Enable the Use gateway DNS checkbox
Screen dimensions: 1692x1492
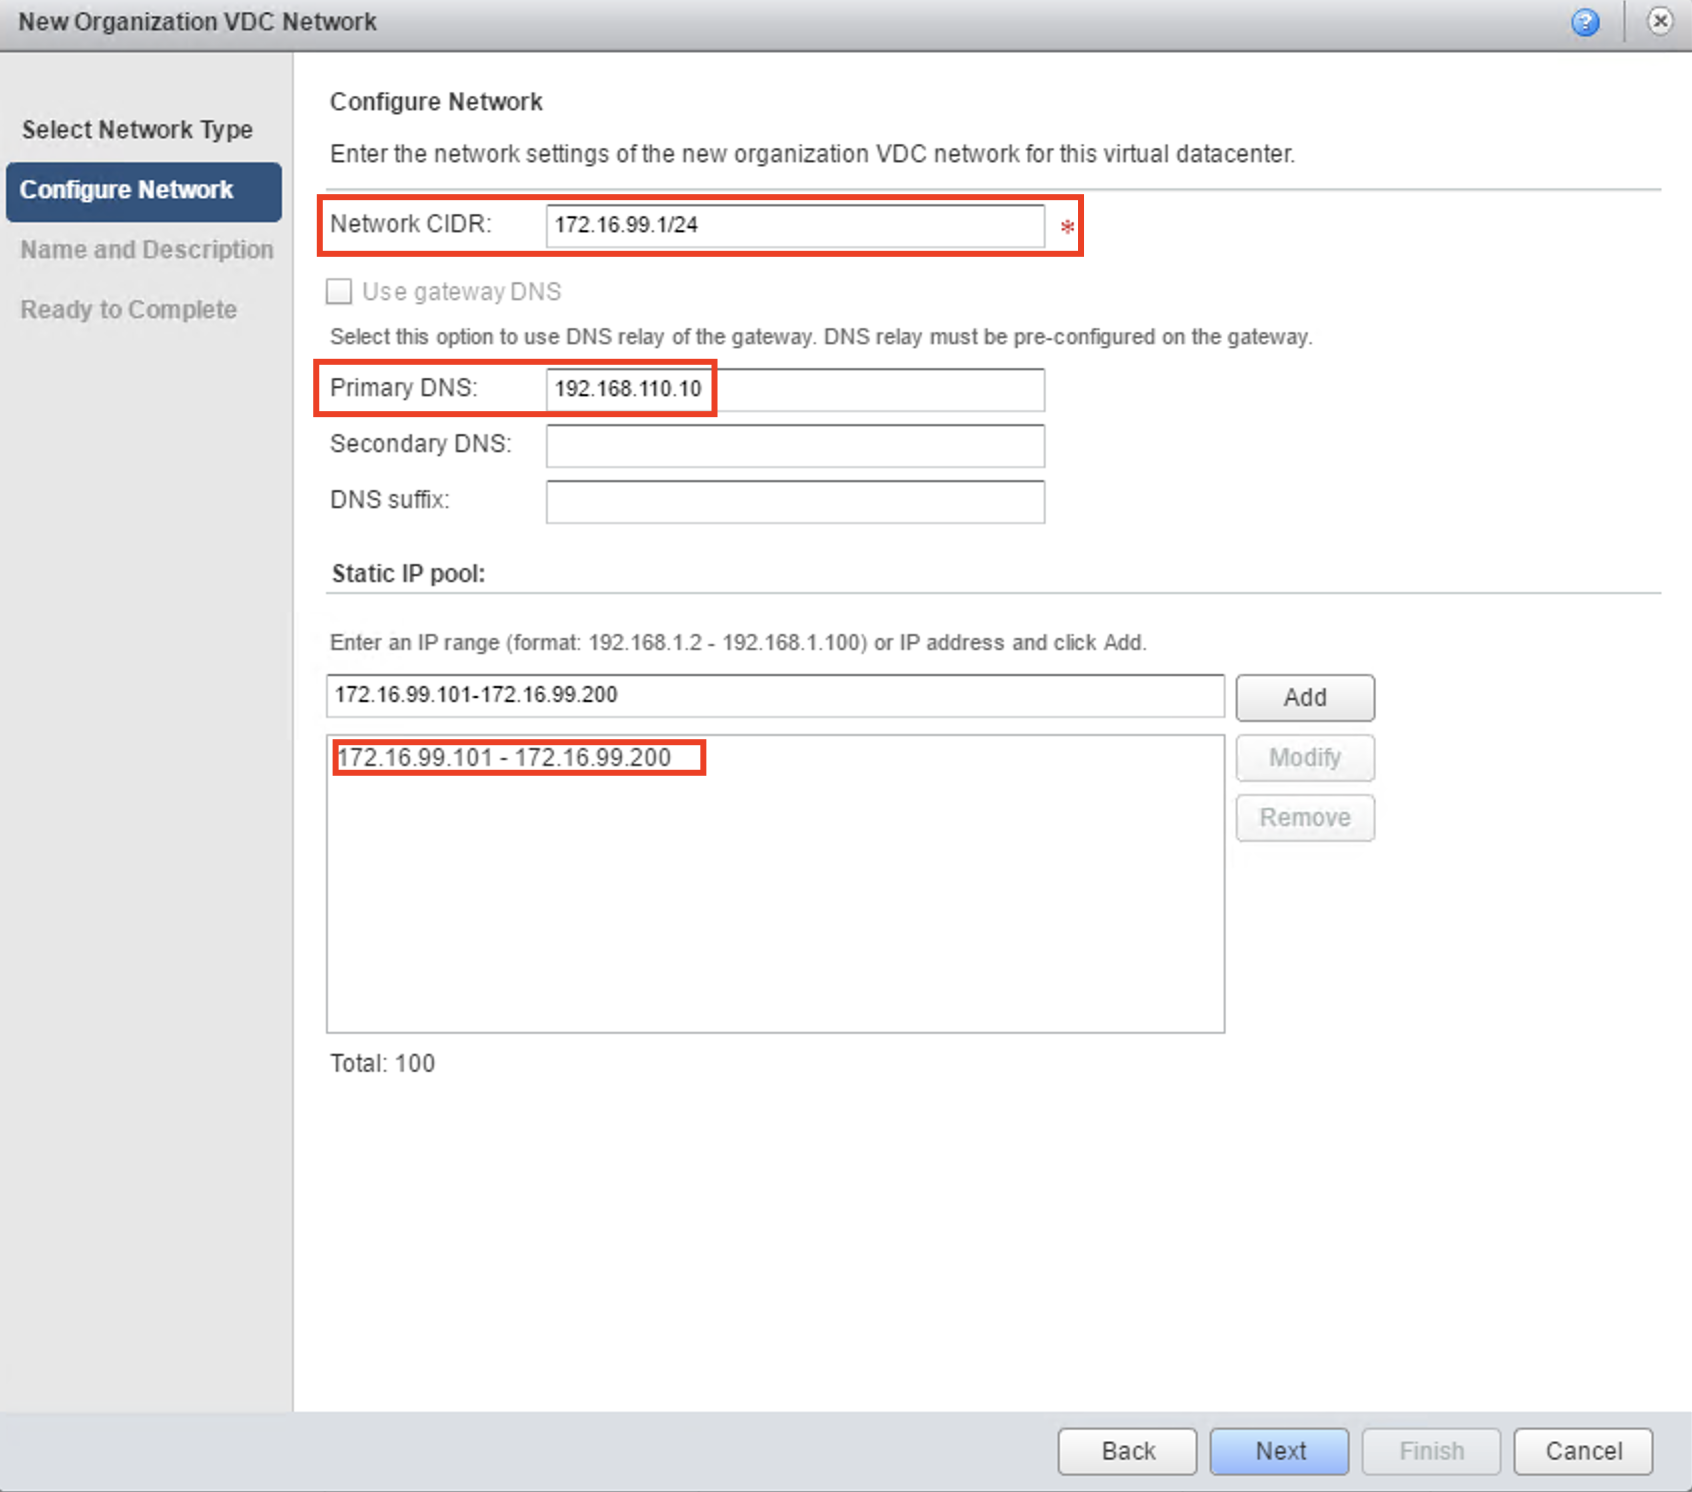(x=339, y=292)
